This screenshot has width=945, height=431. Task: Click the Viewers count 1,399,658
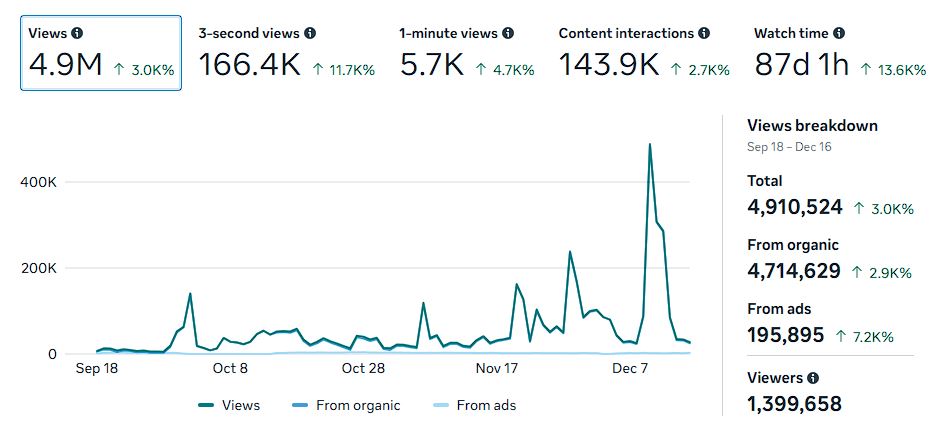coord(794,404)
